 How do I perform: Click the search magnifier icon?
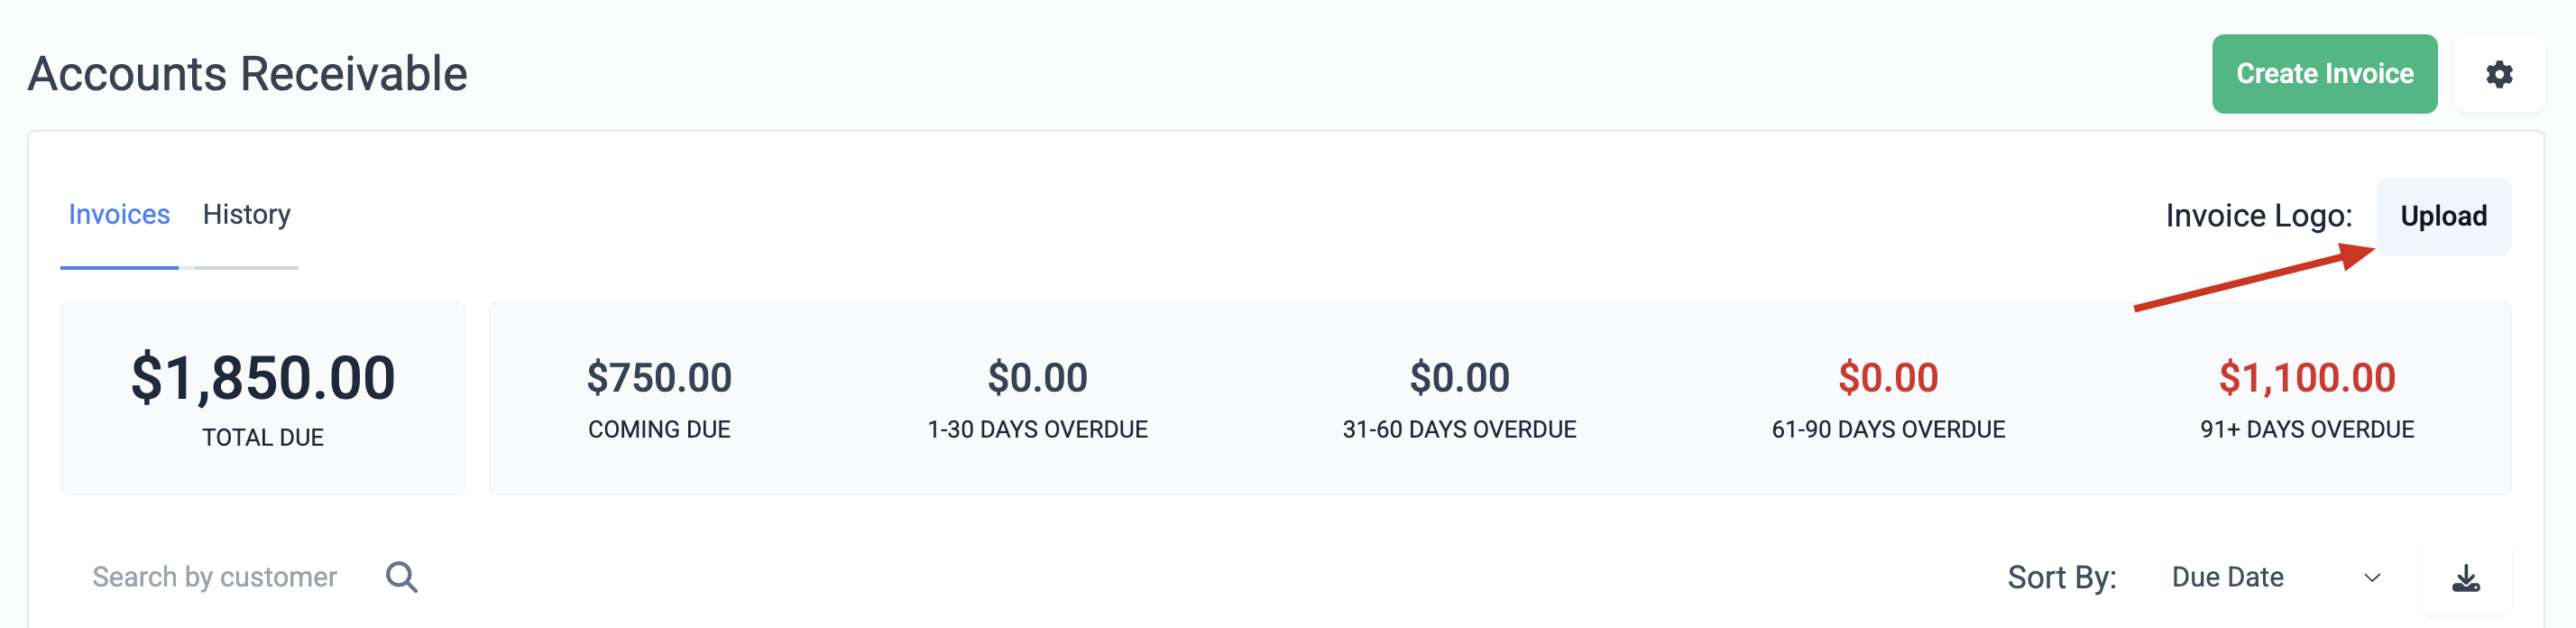[x=401, y=577]
